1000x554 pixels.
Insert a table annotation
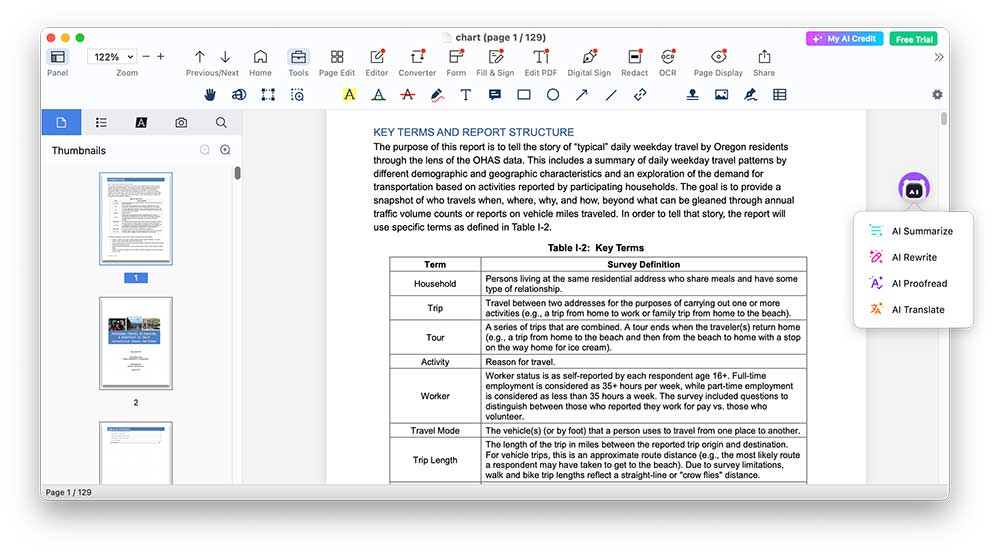tap(779, 95)
